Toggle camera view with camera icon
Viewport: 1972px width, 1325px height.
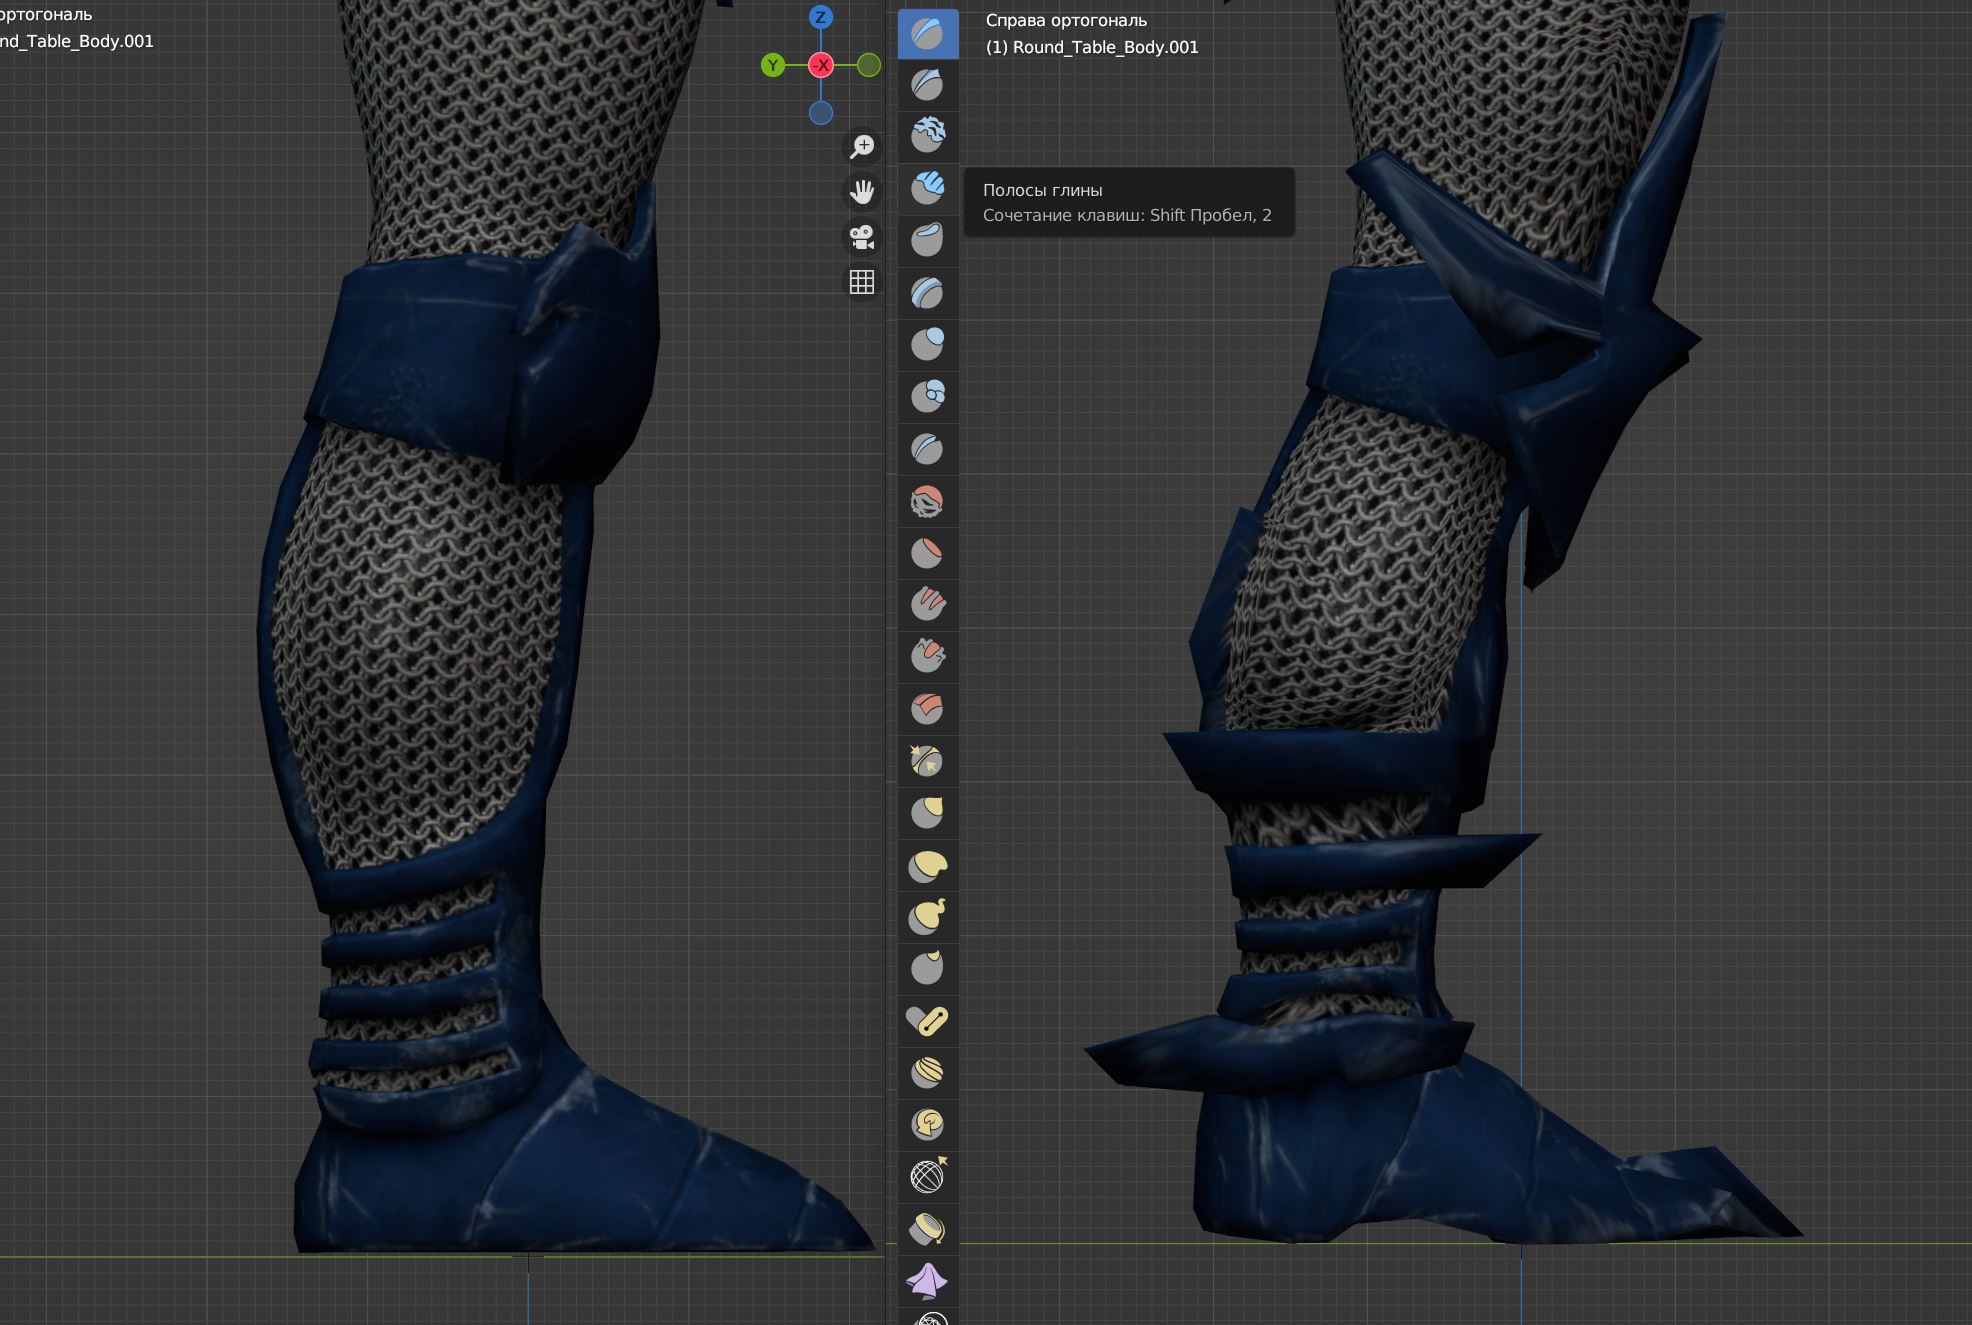pos(862,237)
